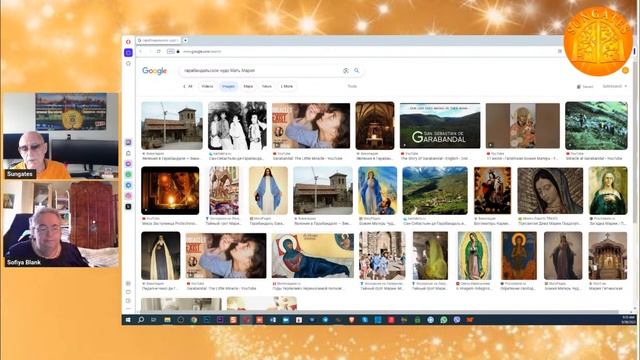Open the black X icon in Opera sidebar
Screen dimensions: 640x360
[x=128, y=207]
